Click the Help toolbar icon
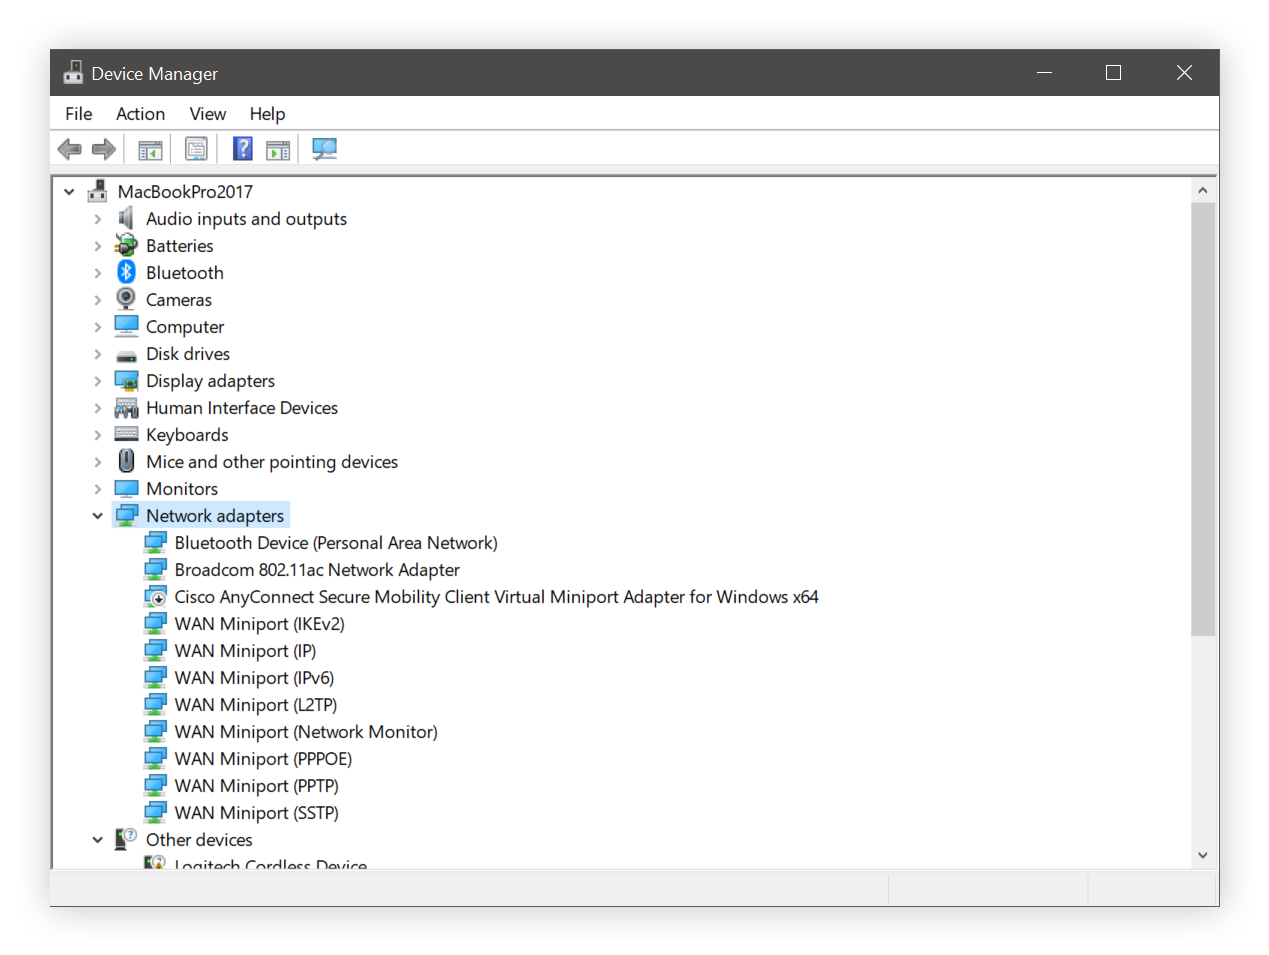This screenshot has height=955, width=1269. (x=242, y=148)
